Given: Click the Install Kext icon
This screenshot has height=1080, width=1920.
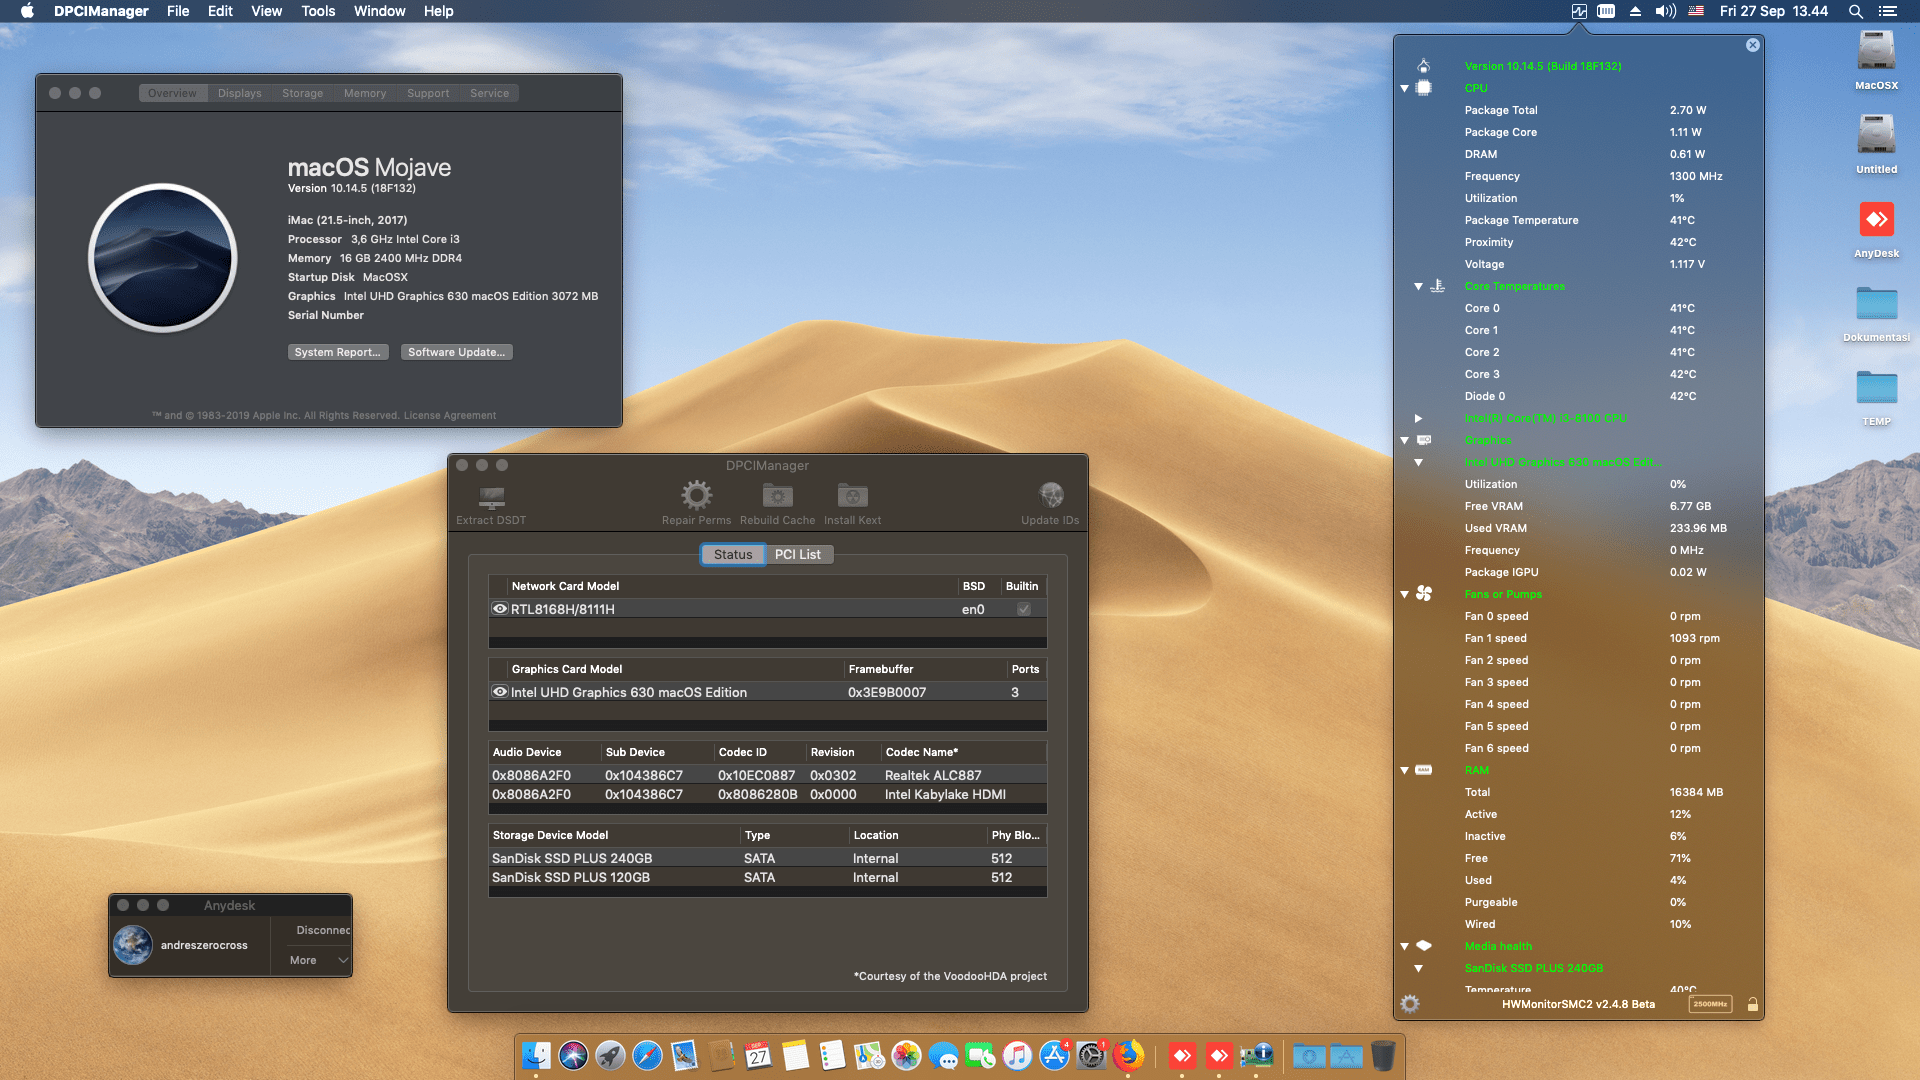Looking at the screenshot, I should (852, 495).
